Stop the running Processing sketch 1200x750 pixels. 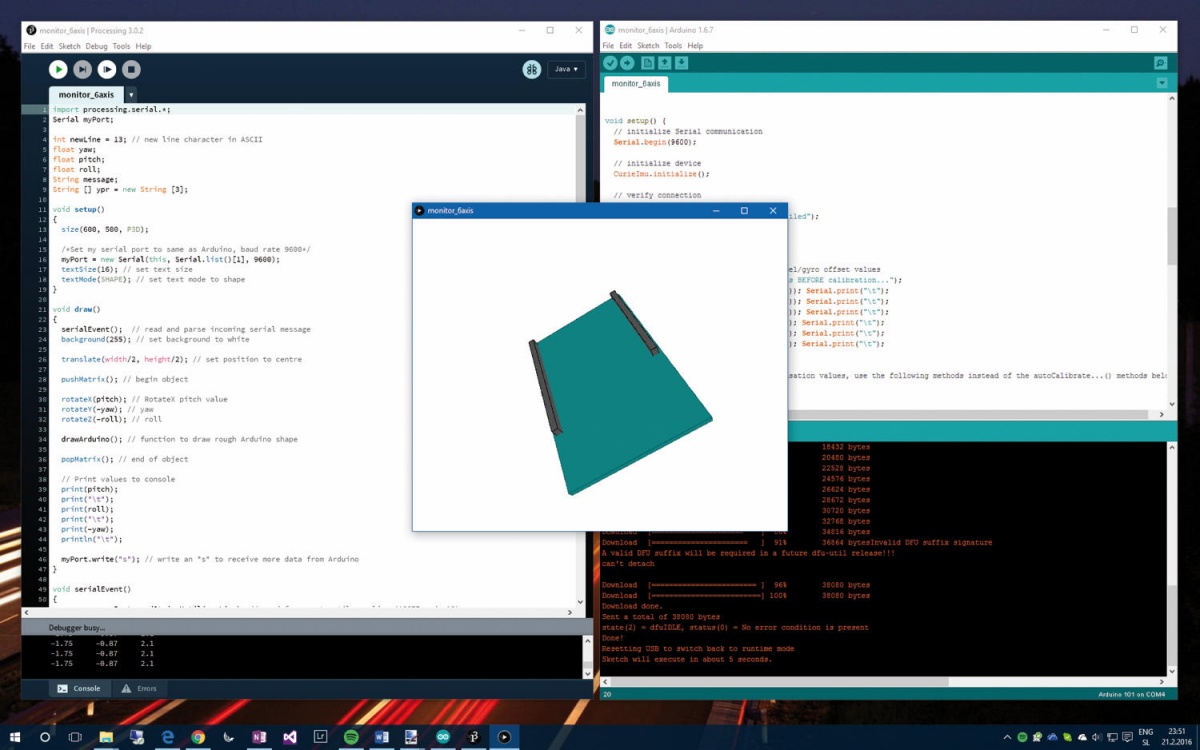click(x=131, y=69)
